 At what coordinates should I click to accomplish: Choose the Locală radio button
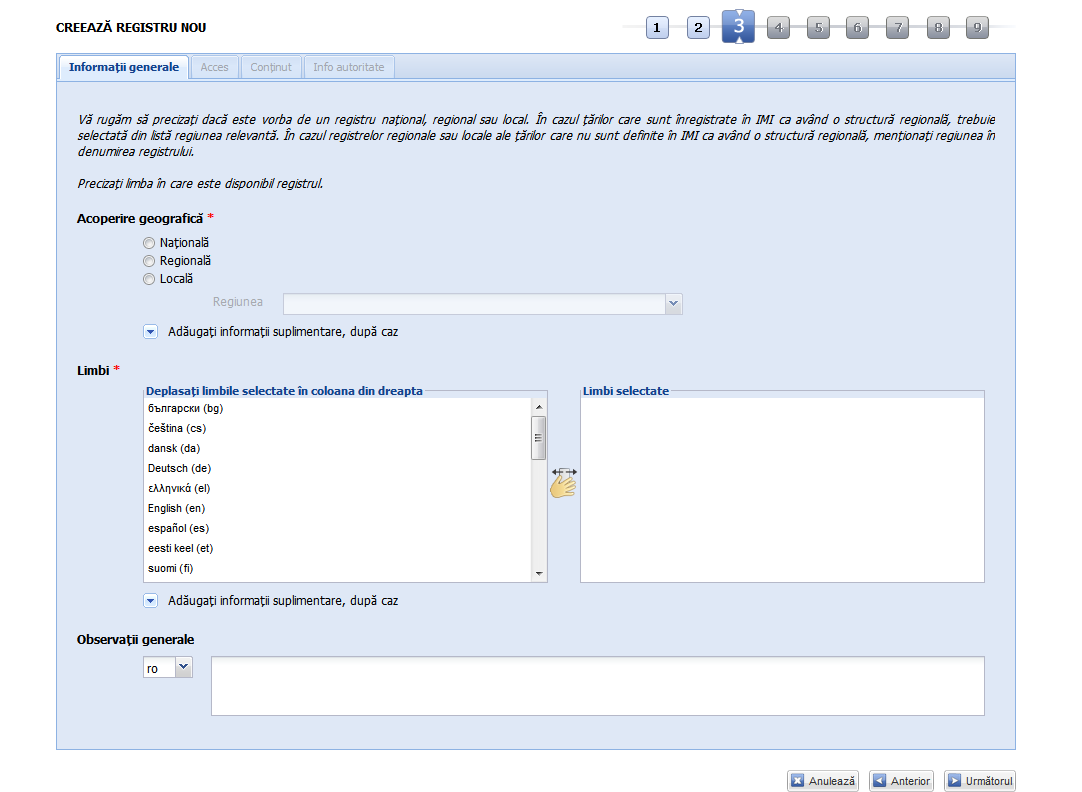tap(149, 280)
